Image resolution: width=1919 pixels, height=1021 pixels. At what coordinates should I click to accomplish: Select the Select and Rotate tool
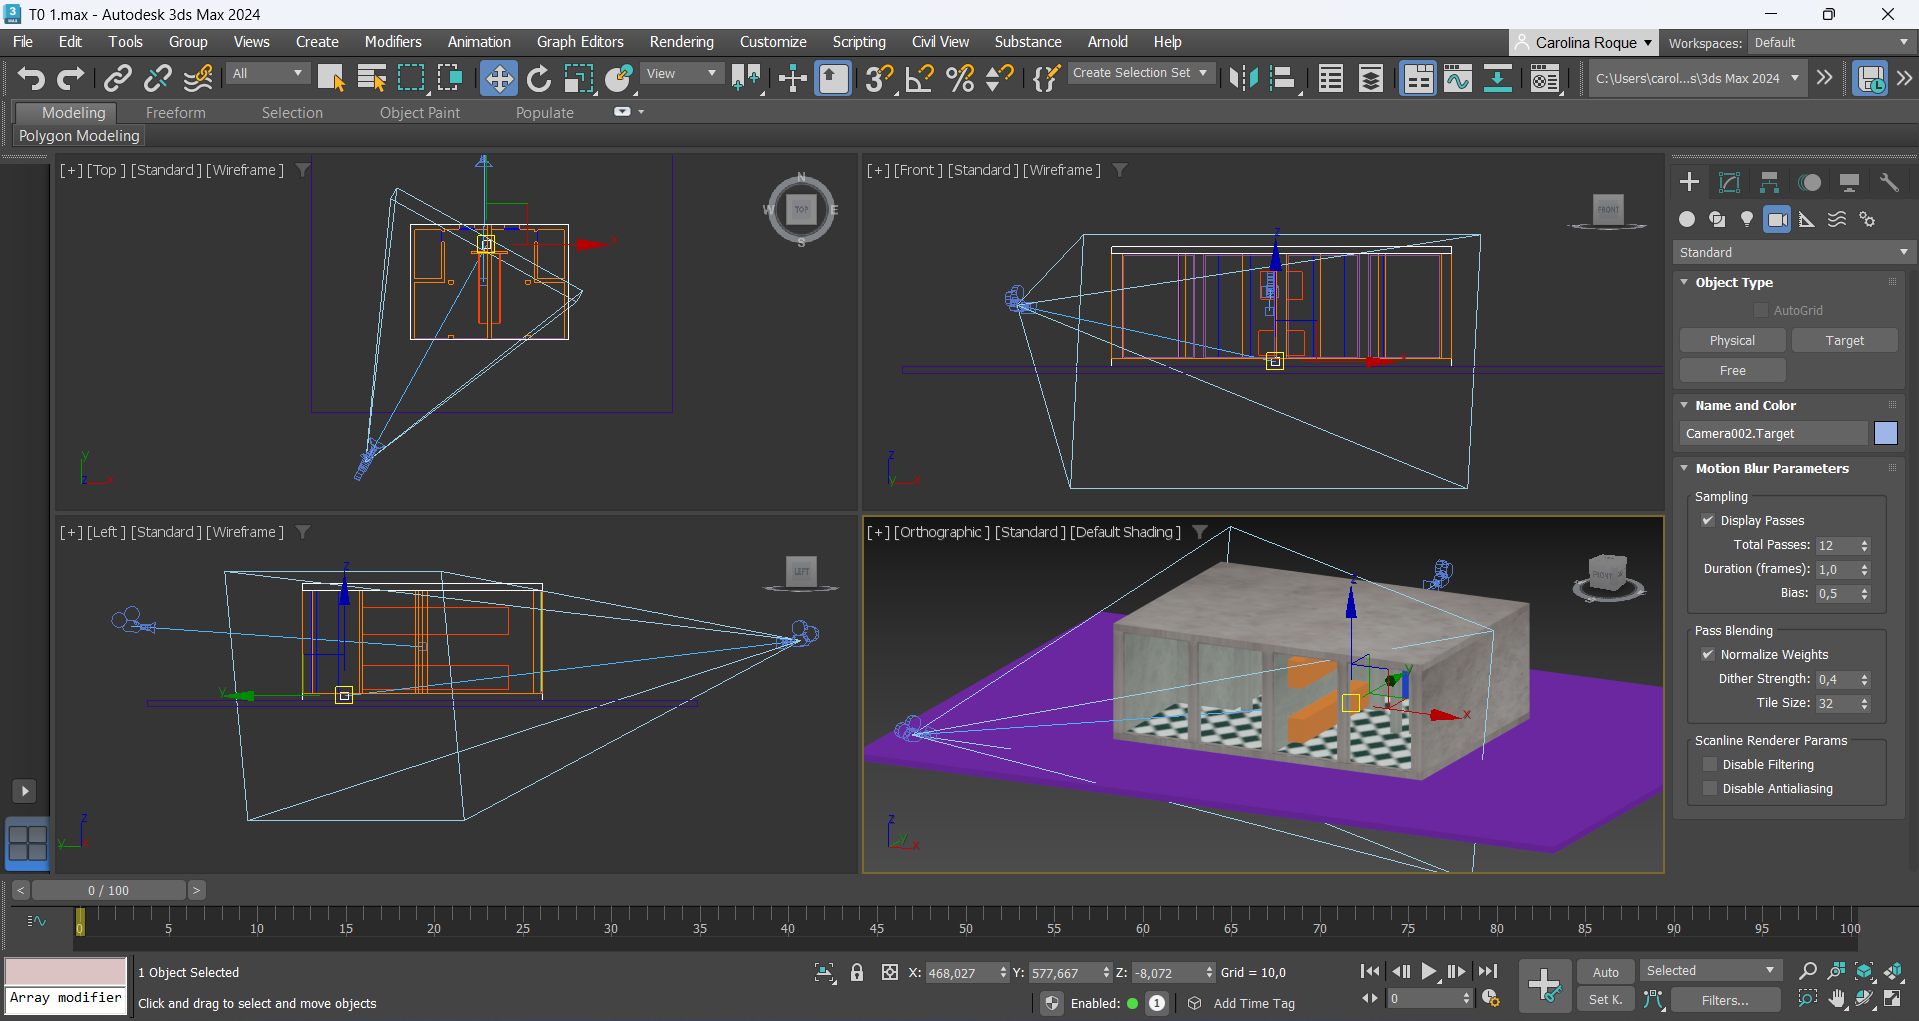539,78
